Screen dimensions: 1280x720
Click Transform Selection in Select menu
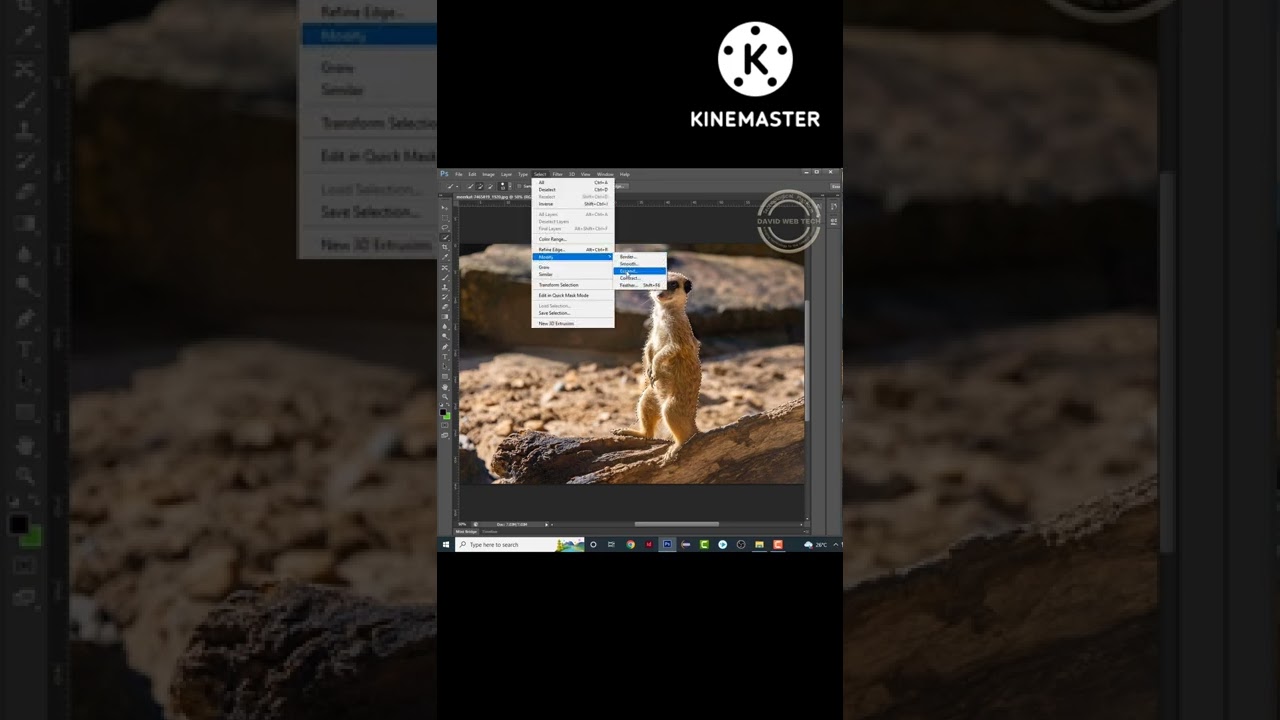coord(573,285)
